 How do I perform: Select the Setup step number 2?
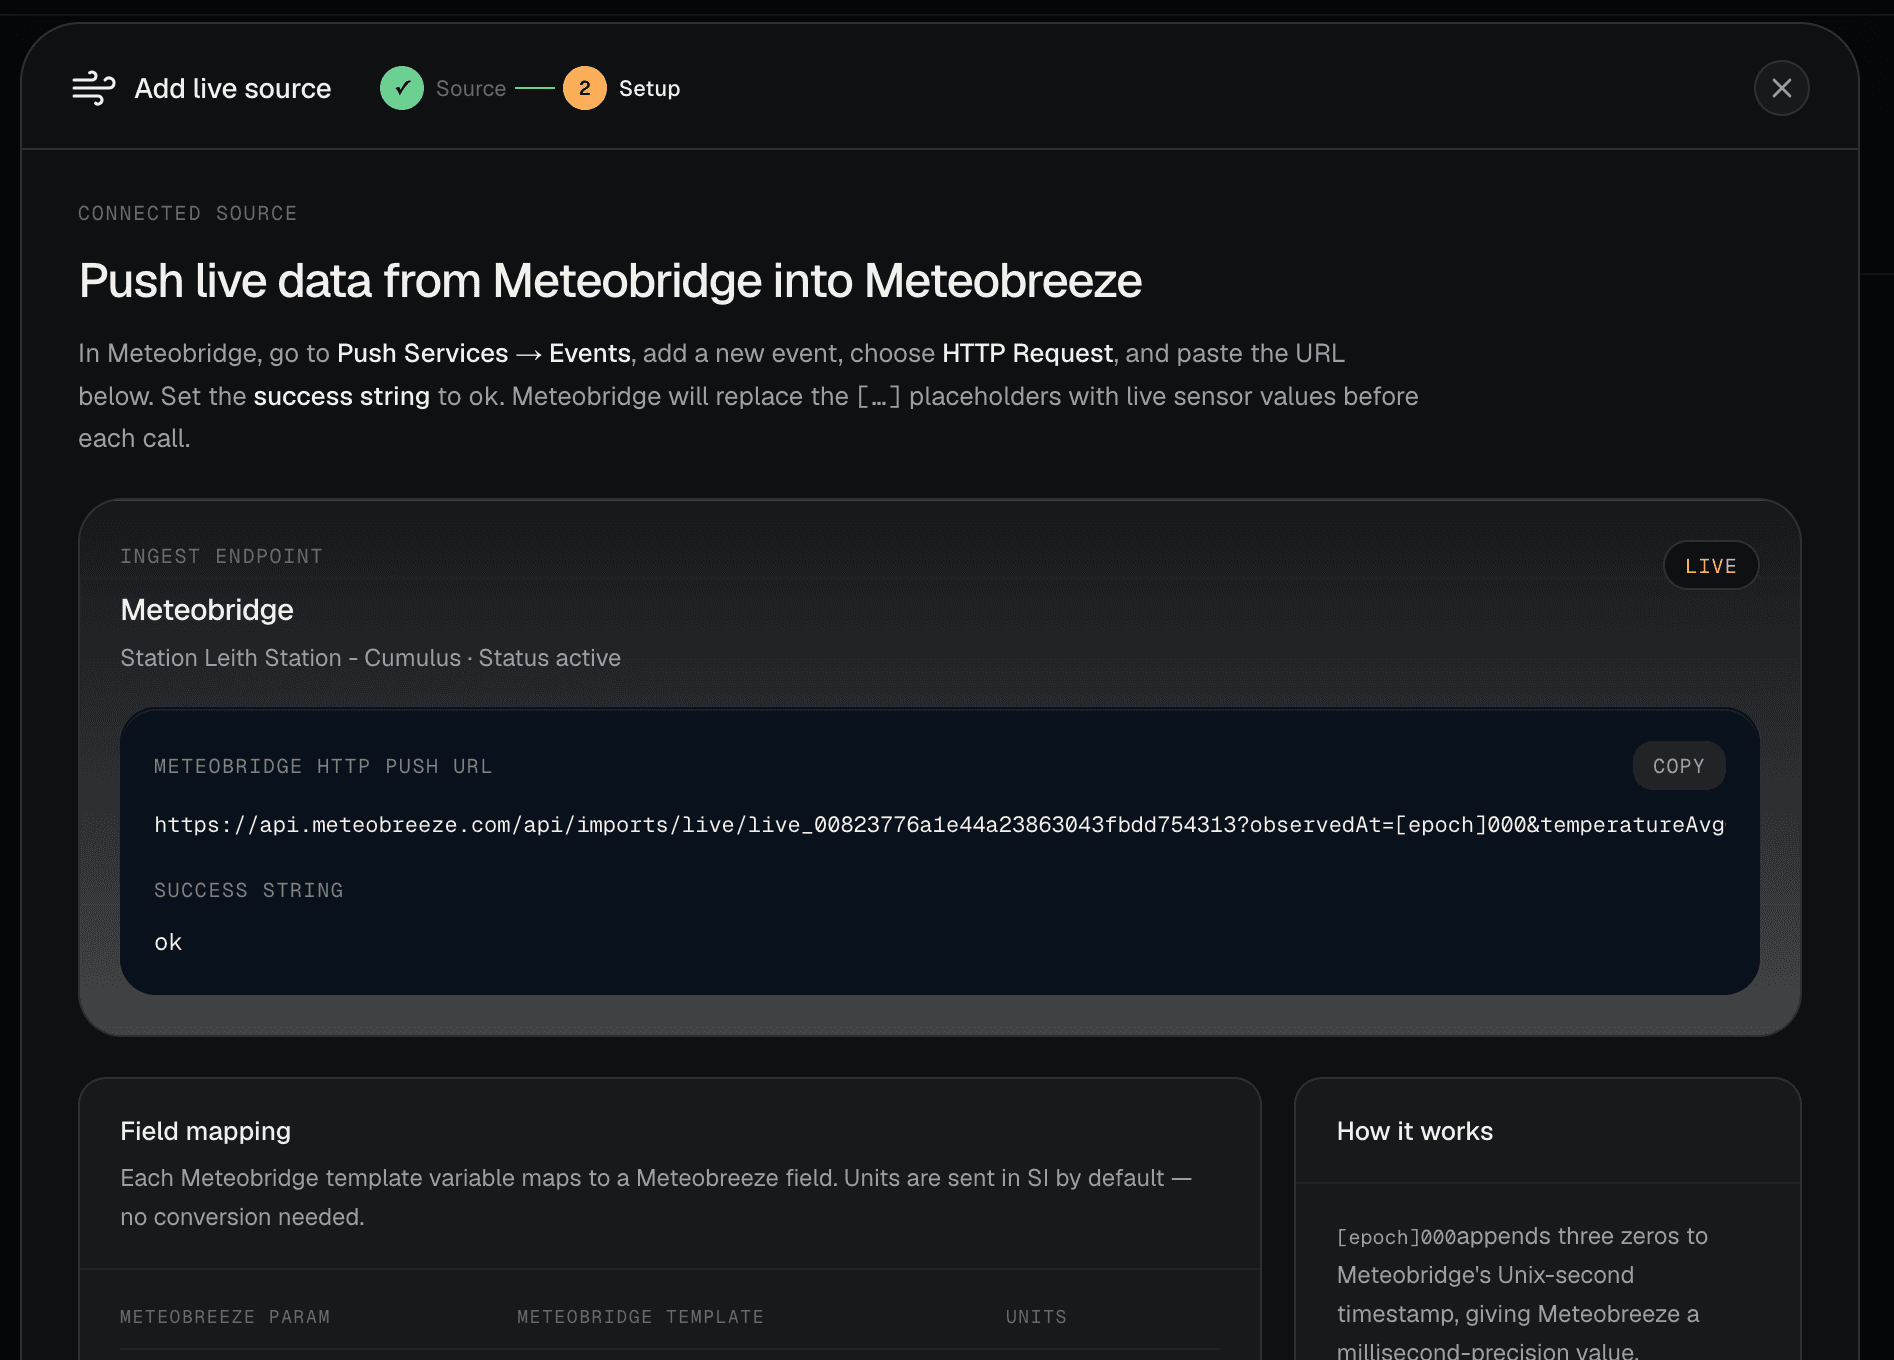[x=585, y=88]
